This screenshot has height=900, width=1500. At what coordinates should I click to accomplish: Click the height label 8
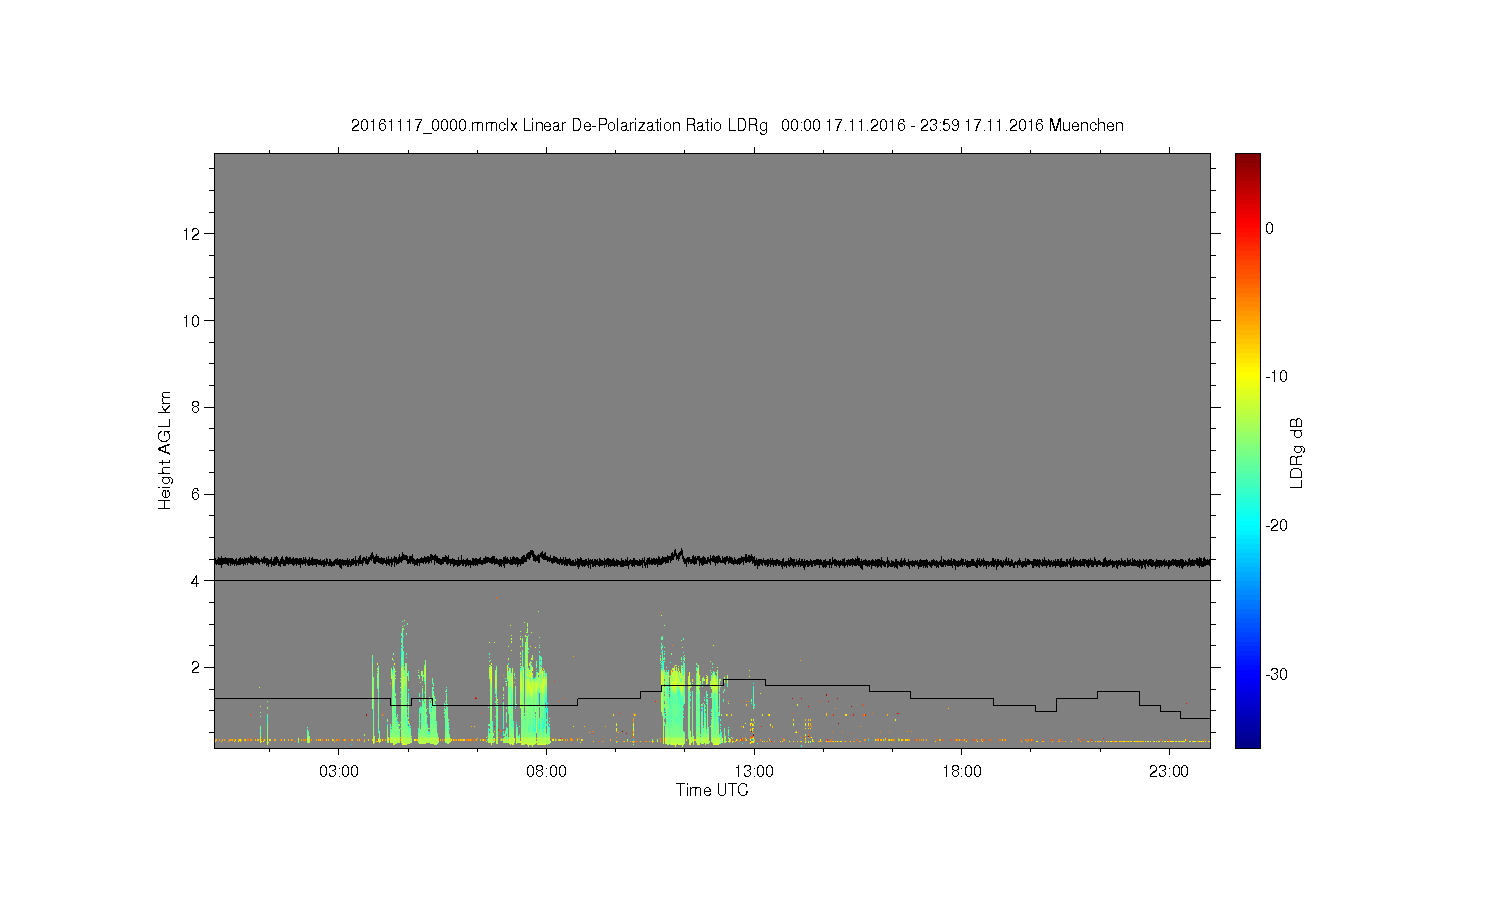195,407
